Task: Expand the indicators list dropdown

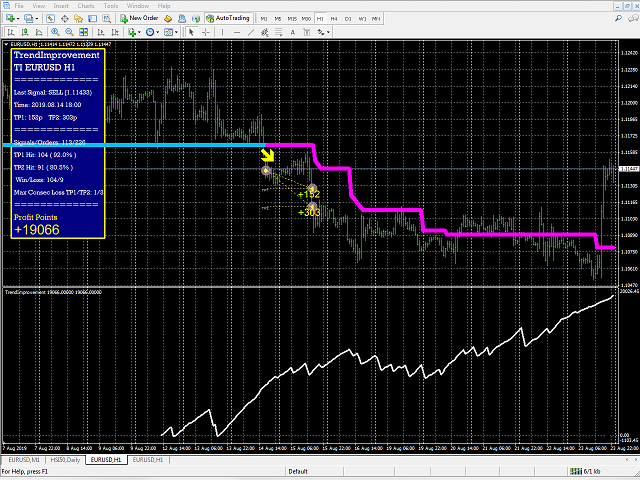Action: click(139, 32)
